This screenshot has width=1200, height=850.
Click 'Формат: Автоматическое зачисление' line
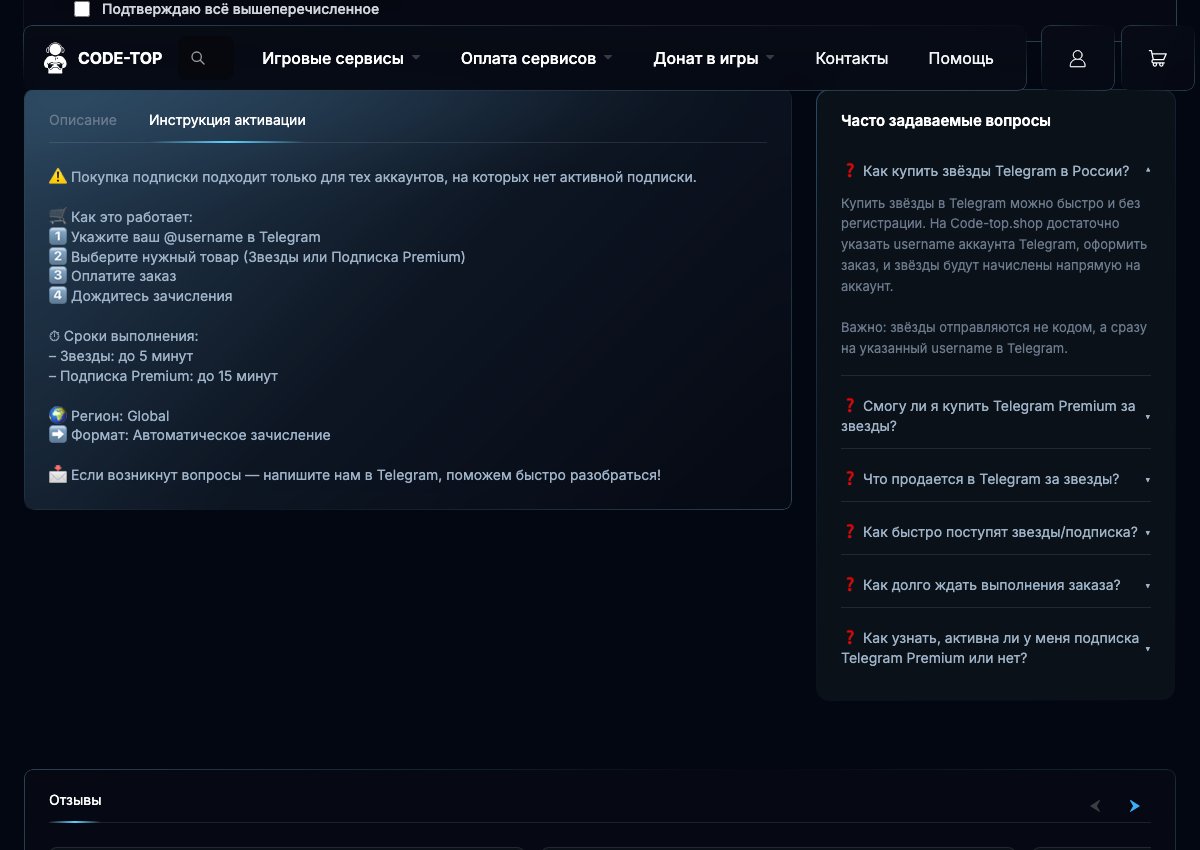(x=190, y=435)
